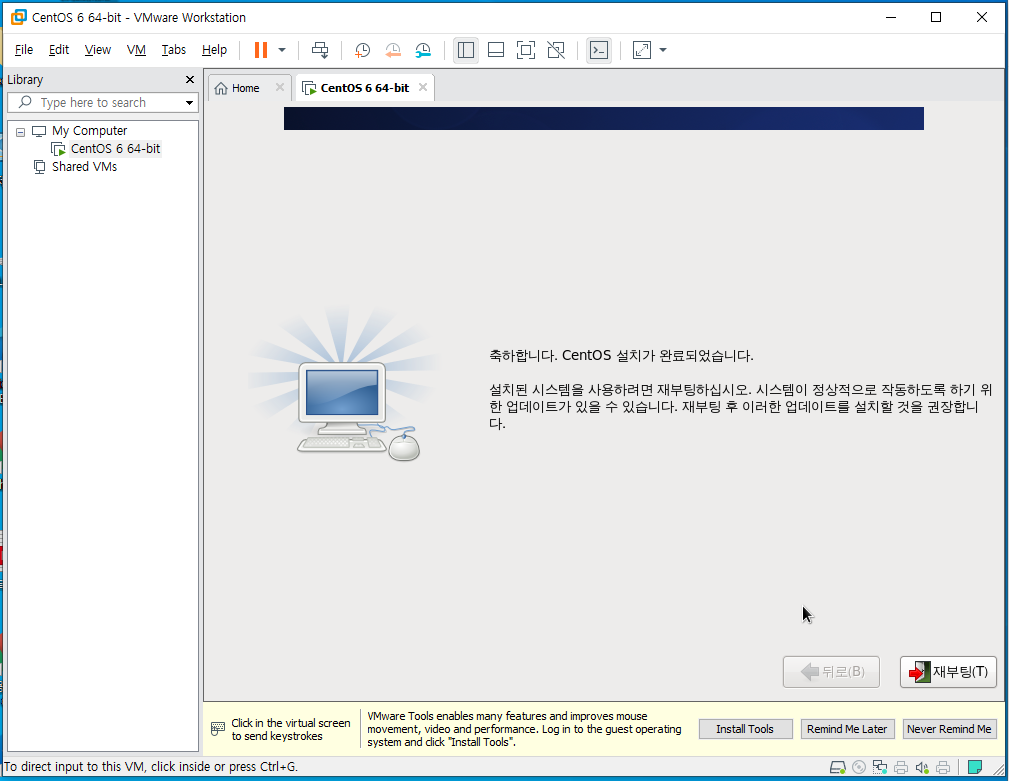The height and width of the screenshot is (781, 1009).
Task: Click the network adapter status icon
Action: click(880, 767)
